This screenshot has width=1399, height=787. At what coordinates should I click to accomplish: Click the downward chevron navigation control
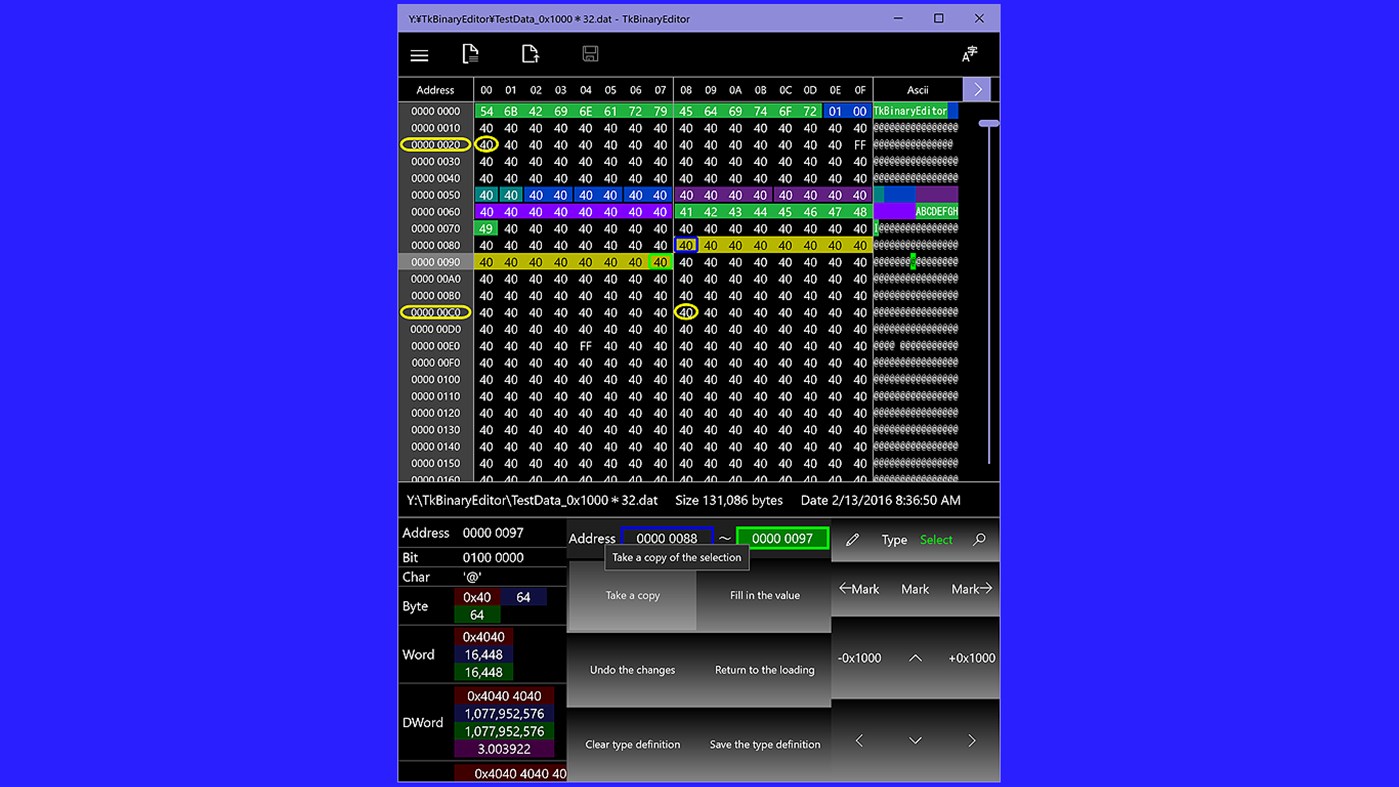(x=913, y=740)
